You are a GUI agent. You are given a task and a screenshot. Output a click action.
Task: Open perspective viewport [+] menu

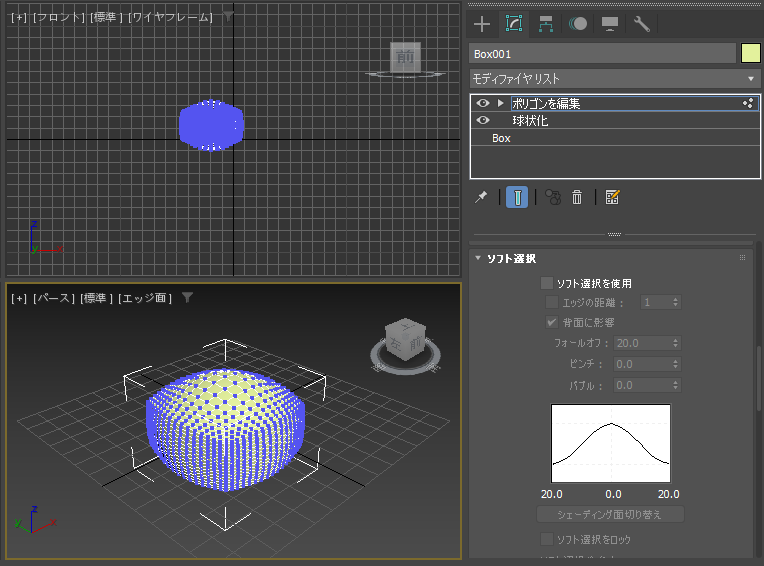point(19,298)
